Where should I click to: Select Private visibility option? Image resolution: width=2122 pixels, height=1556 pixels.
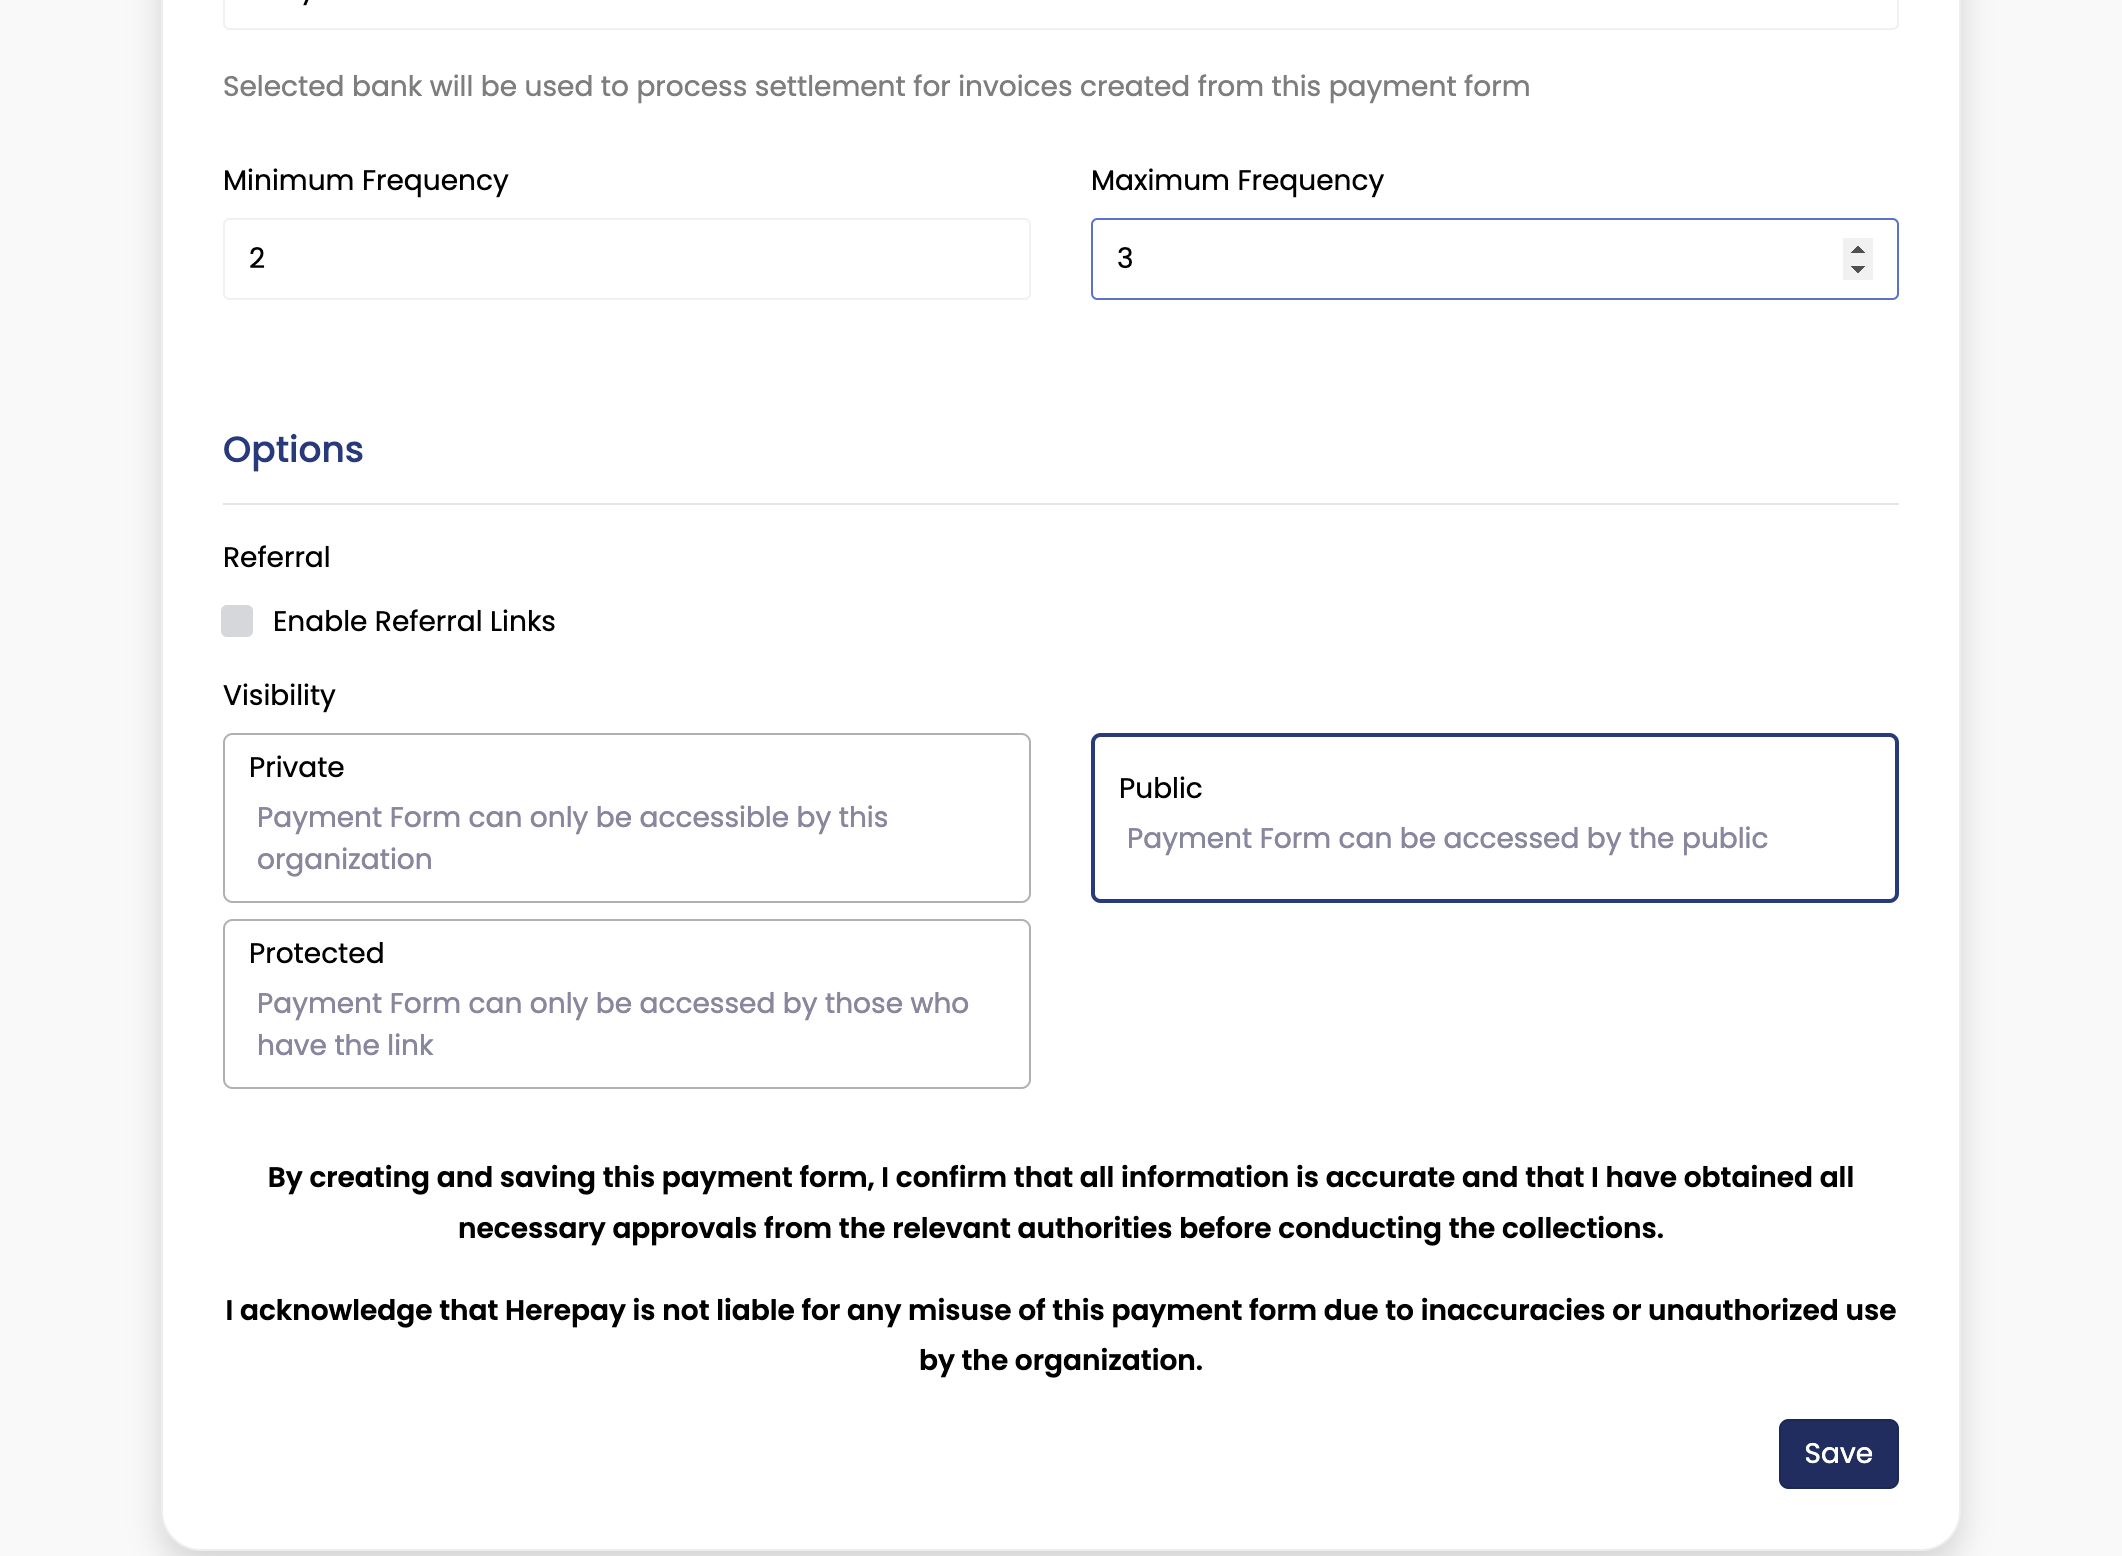click(626, 818)
